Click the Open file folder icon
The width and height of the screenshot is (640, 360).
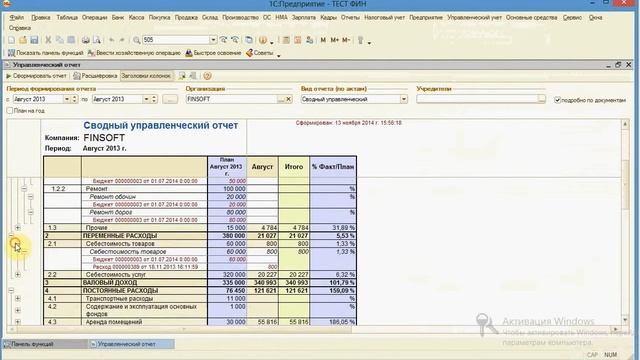[x=23, y=40]
